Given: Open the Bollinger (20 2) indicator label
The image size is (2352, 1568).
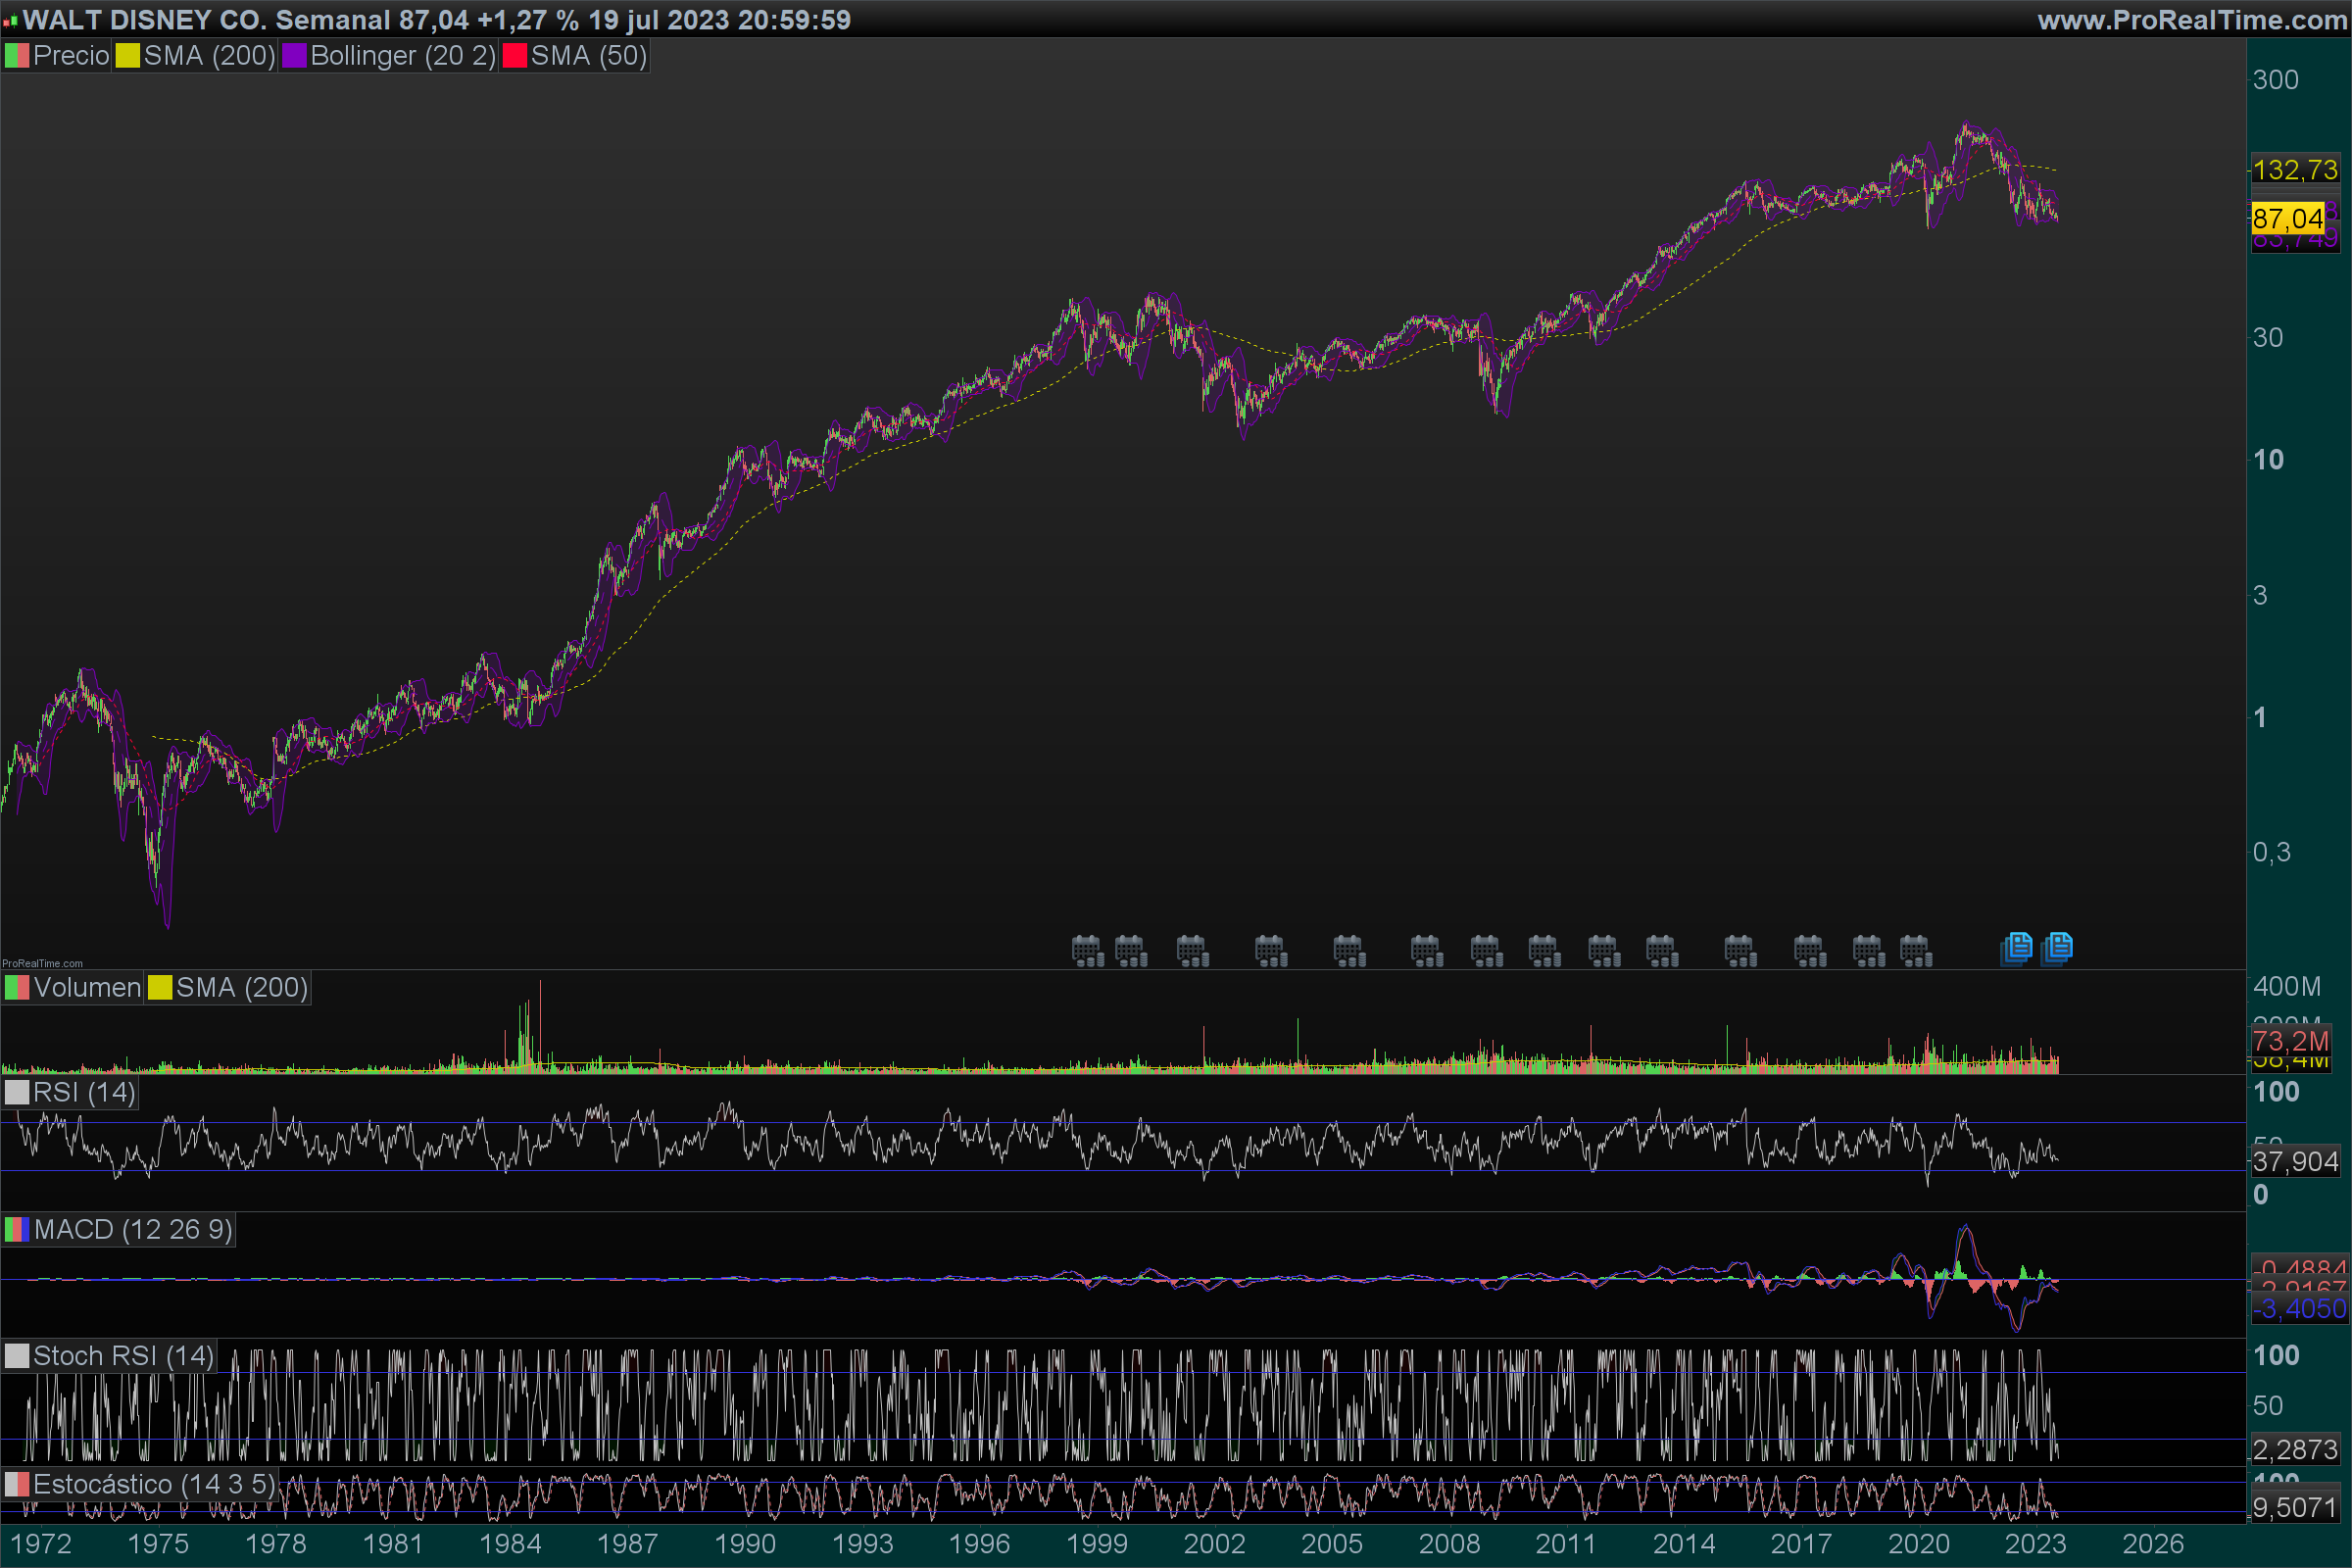Looking at the screenshot, I should pos(402,56).
